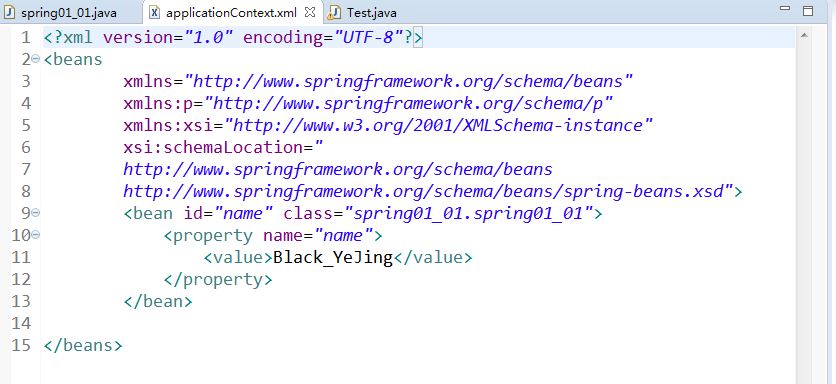Viewport: 836px width, 384px height.
Task: Click the schema/beans URL on line 7
Action: click(x=338, y=169)
